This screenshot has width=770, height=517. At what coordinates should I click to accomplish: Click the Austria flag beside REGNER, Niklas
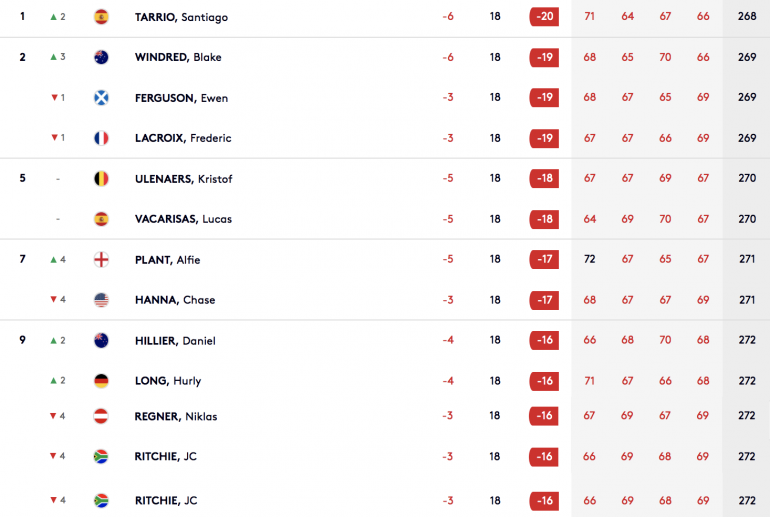pos(101,416)
